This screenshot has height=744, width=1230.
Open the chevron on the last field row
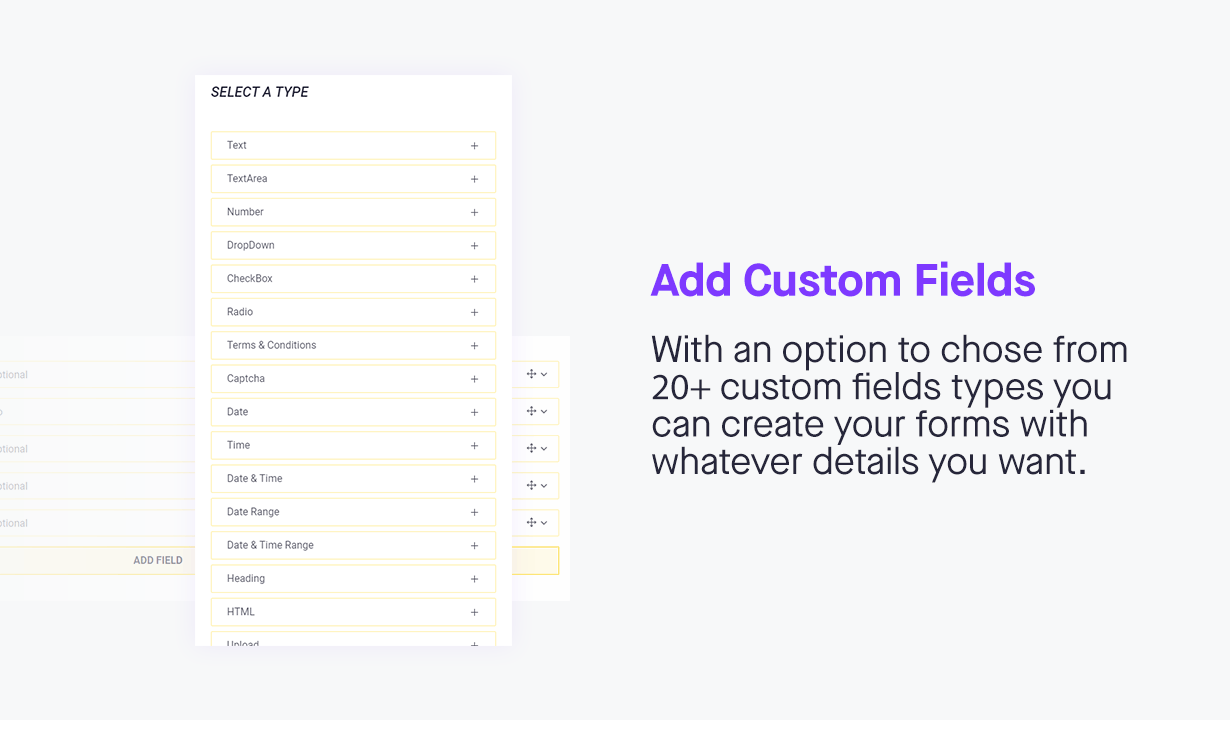click(x=544, y=522)
